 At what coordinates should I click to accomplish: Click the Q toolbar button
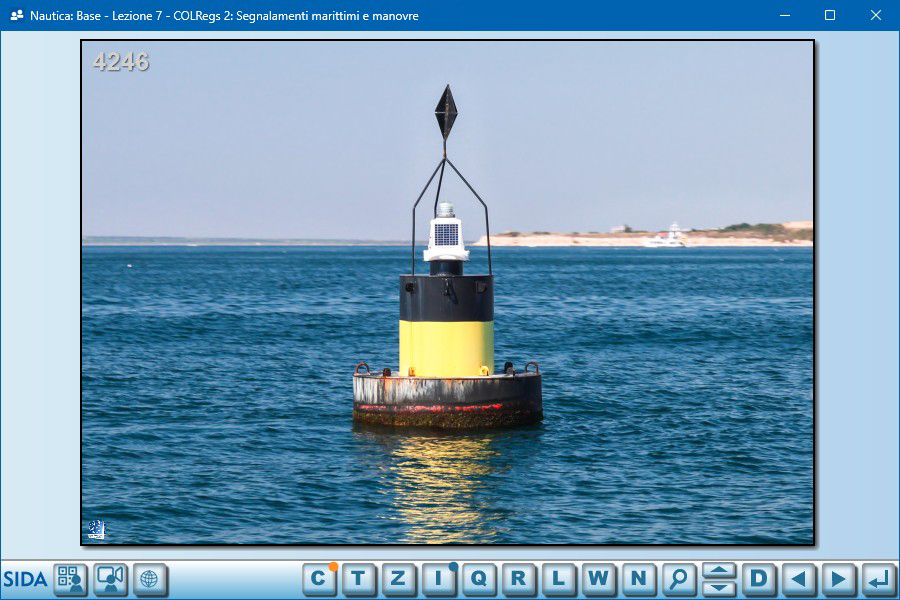click(478, 578)
